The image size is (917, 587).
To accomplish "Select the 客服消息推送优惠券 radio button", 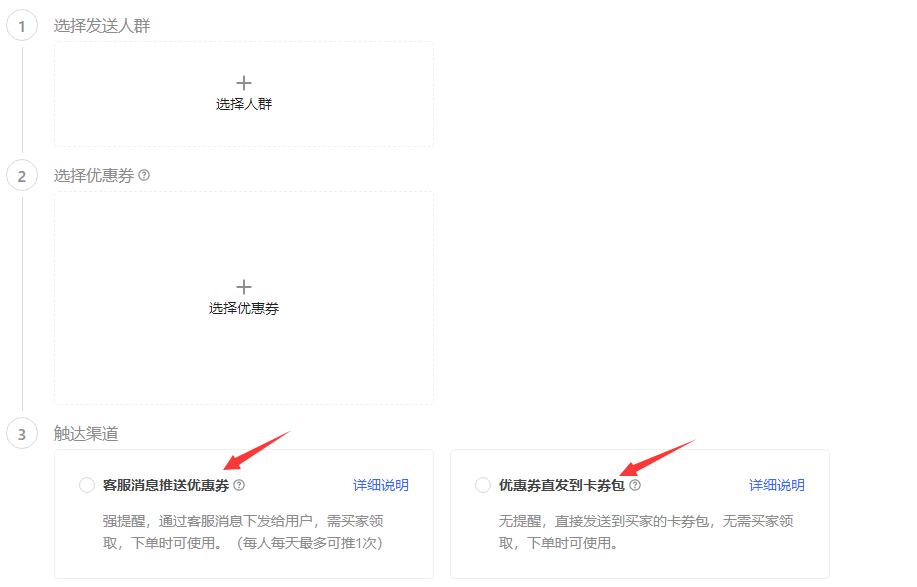I will 87,485.
